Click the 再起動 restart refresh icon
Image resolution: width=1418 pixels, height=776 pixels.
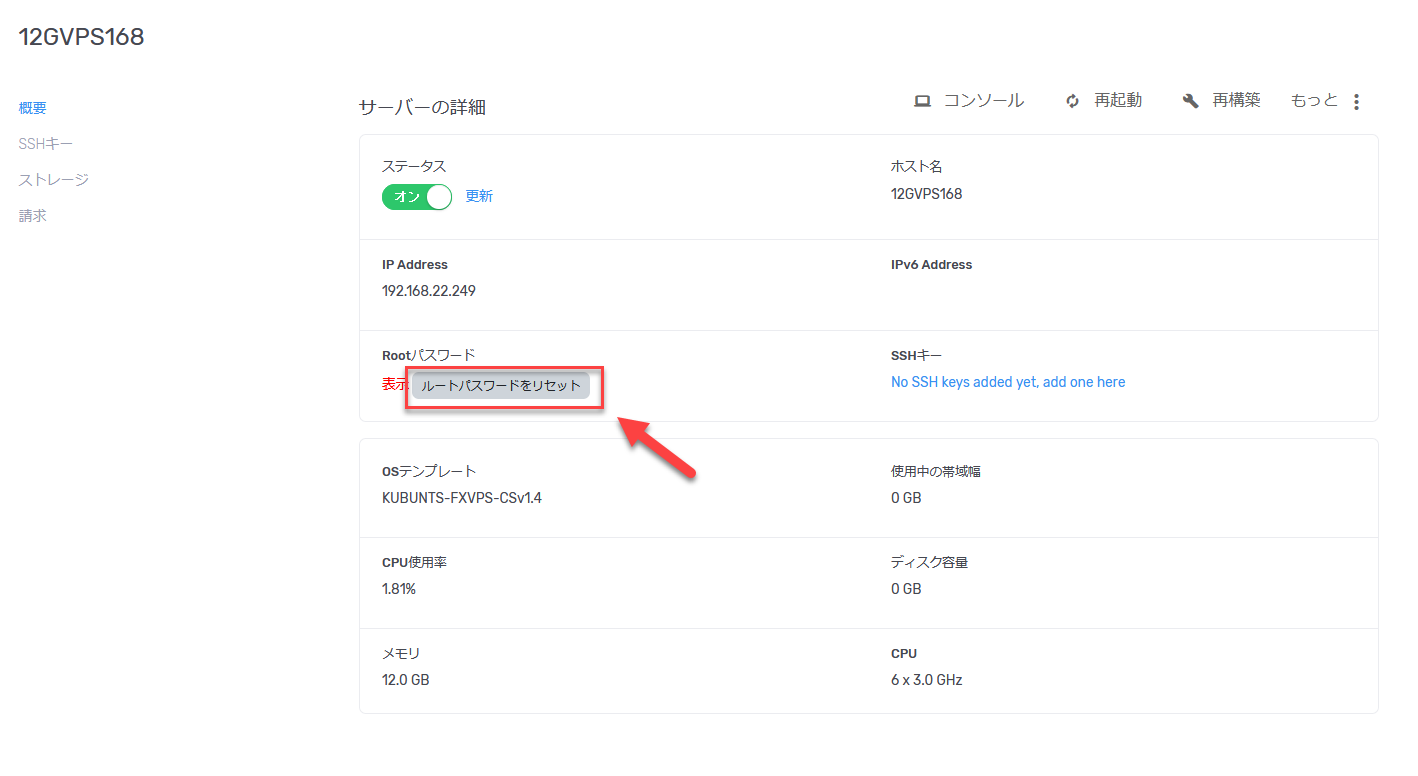1071,100
